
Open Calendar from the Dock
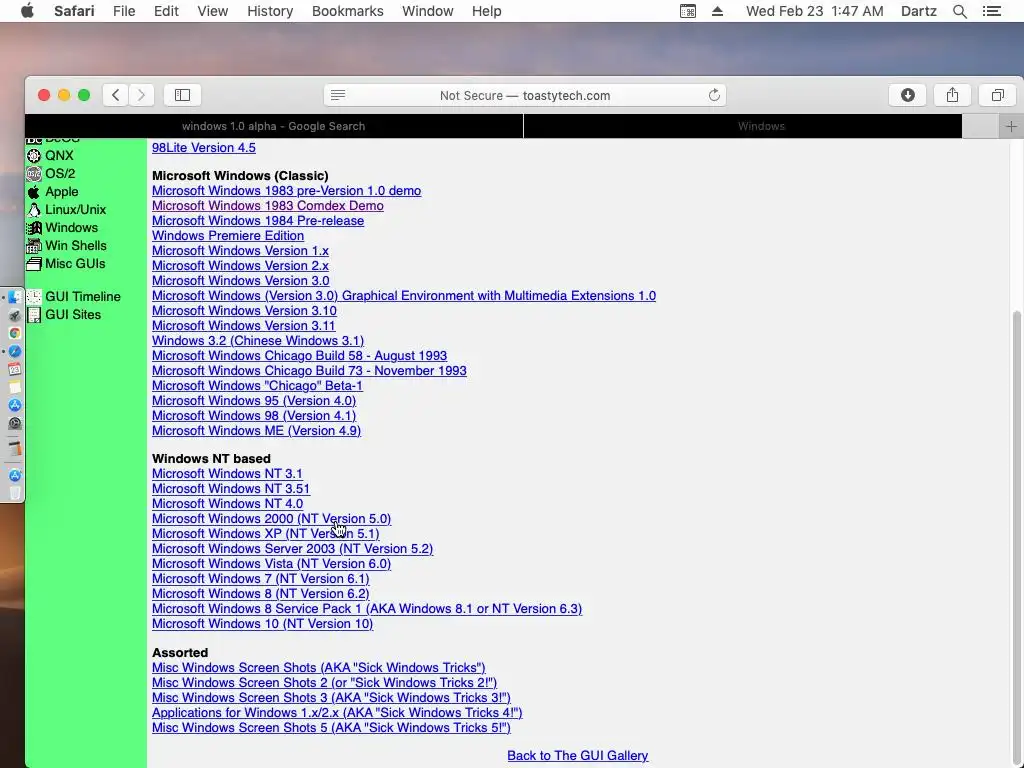14,370
